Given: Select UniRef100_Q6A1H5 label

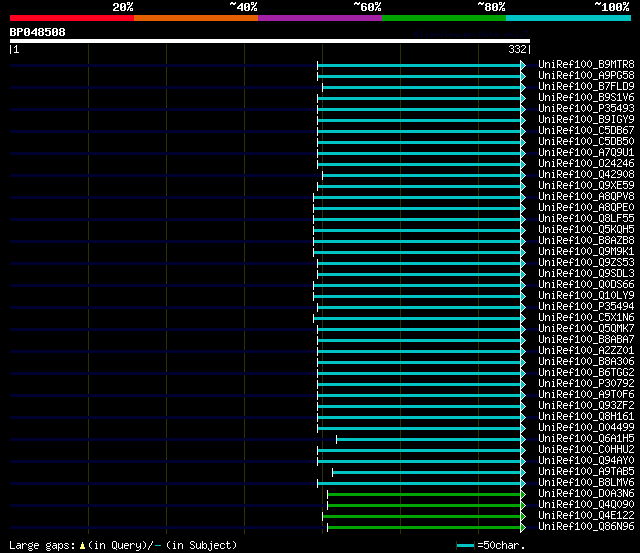Looking at the screenshot, I should tap(586, 439).
